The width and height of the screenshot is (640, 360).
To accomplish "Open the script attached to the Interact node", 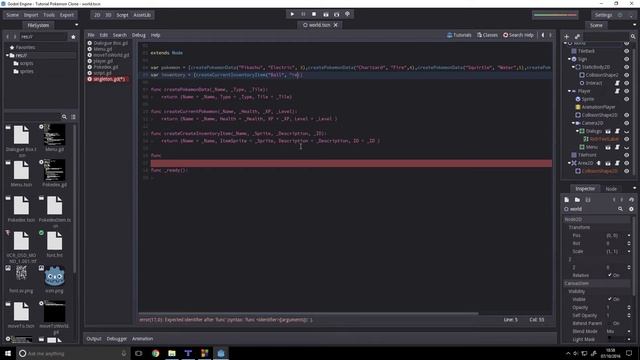I will click(617, 83).
